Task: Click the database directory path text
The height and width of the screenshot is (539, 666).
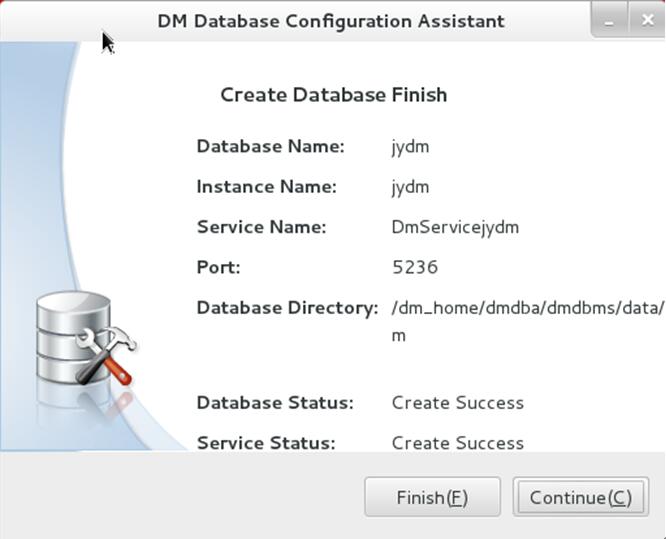Action: (528, 321)
